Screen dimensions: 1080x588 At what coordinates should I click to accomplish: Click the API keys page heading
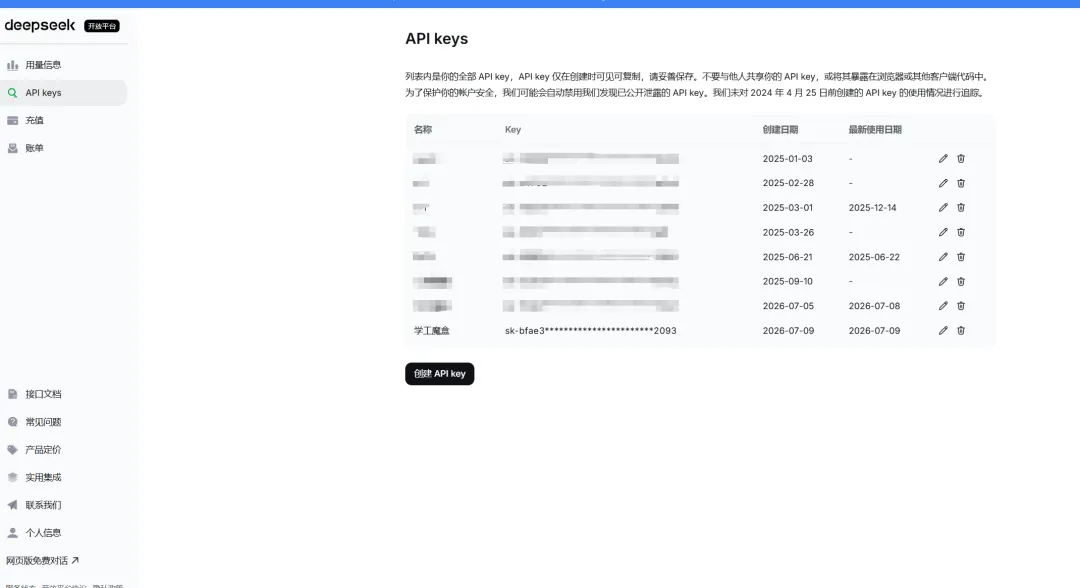tap(437, 39)
